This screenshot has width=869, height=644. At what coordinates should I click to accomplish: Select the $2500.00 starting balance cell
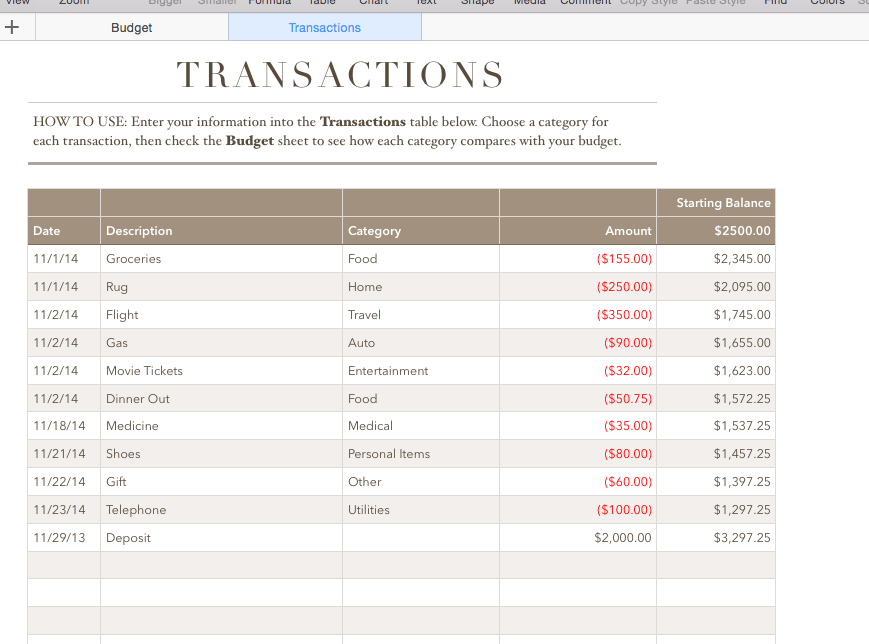point(716,231)
